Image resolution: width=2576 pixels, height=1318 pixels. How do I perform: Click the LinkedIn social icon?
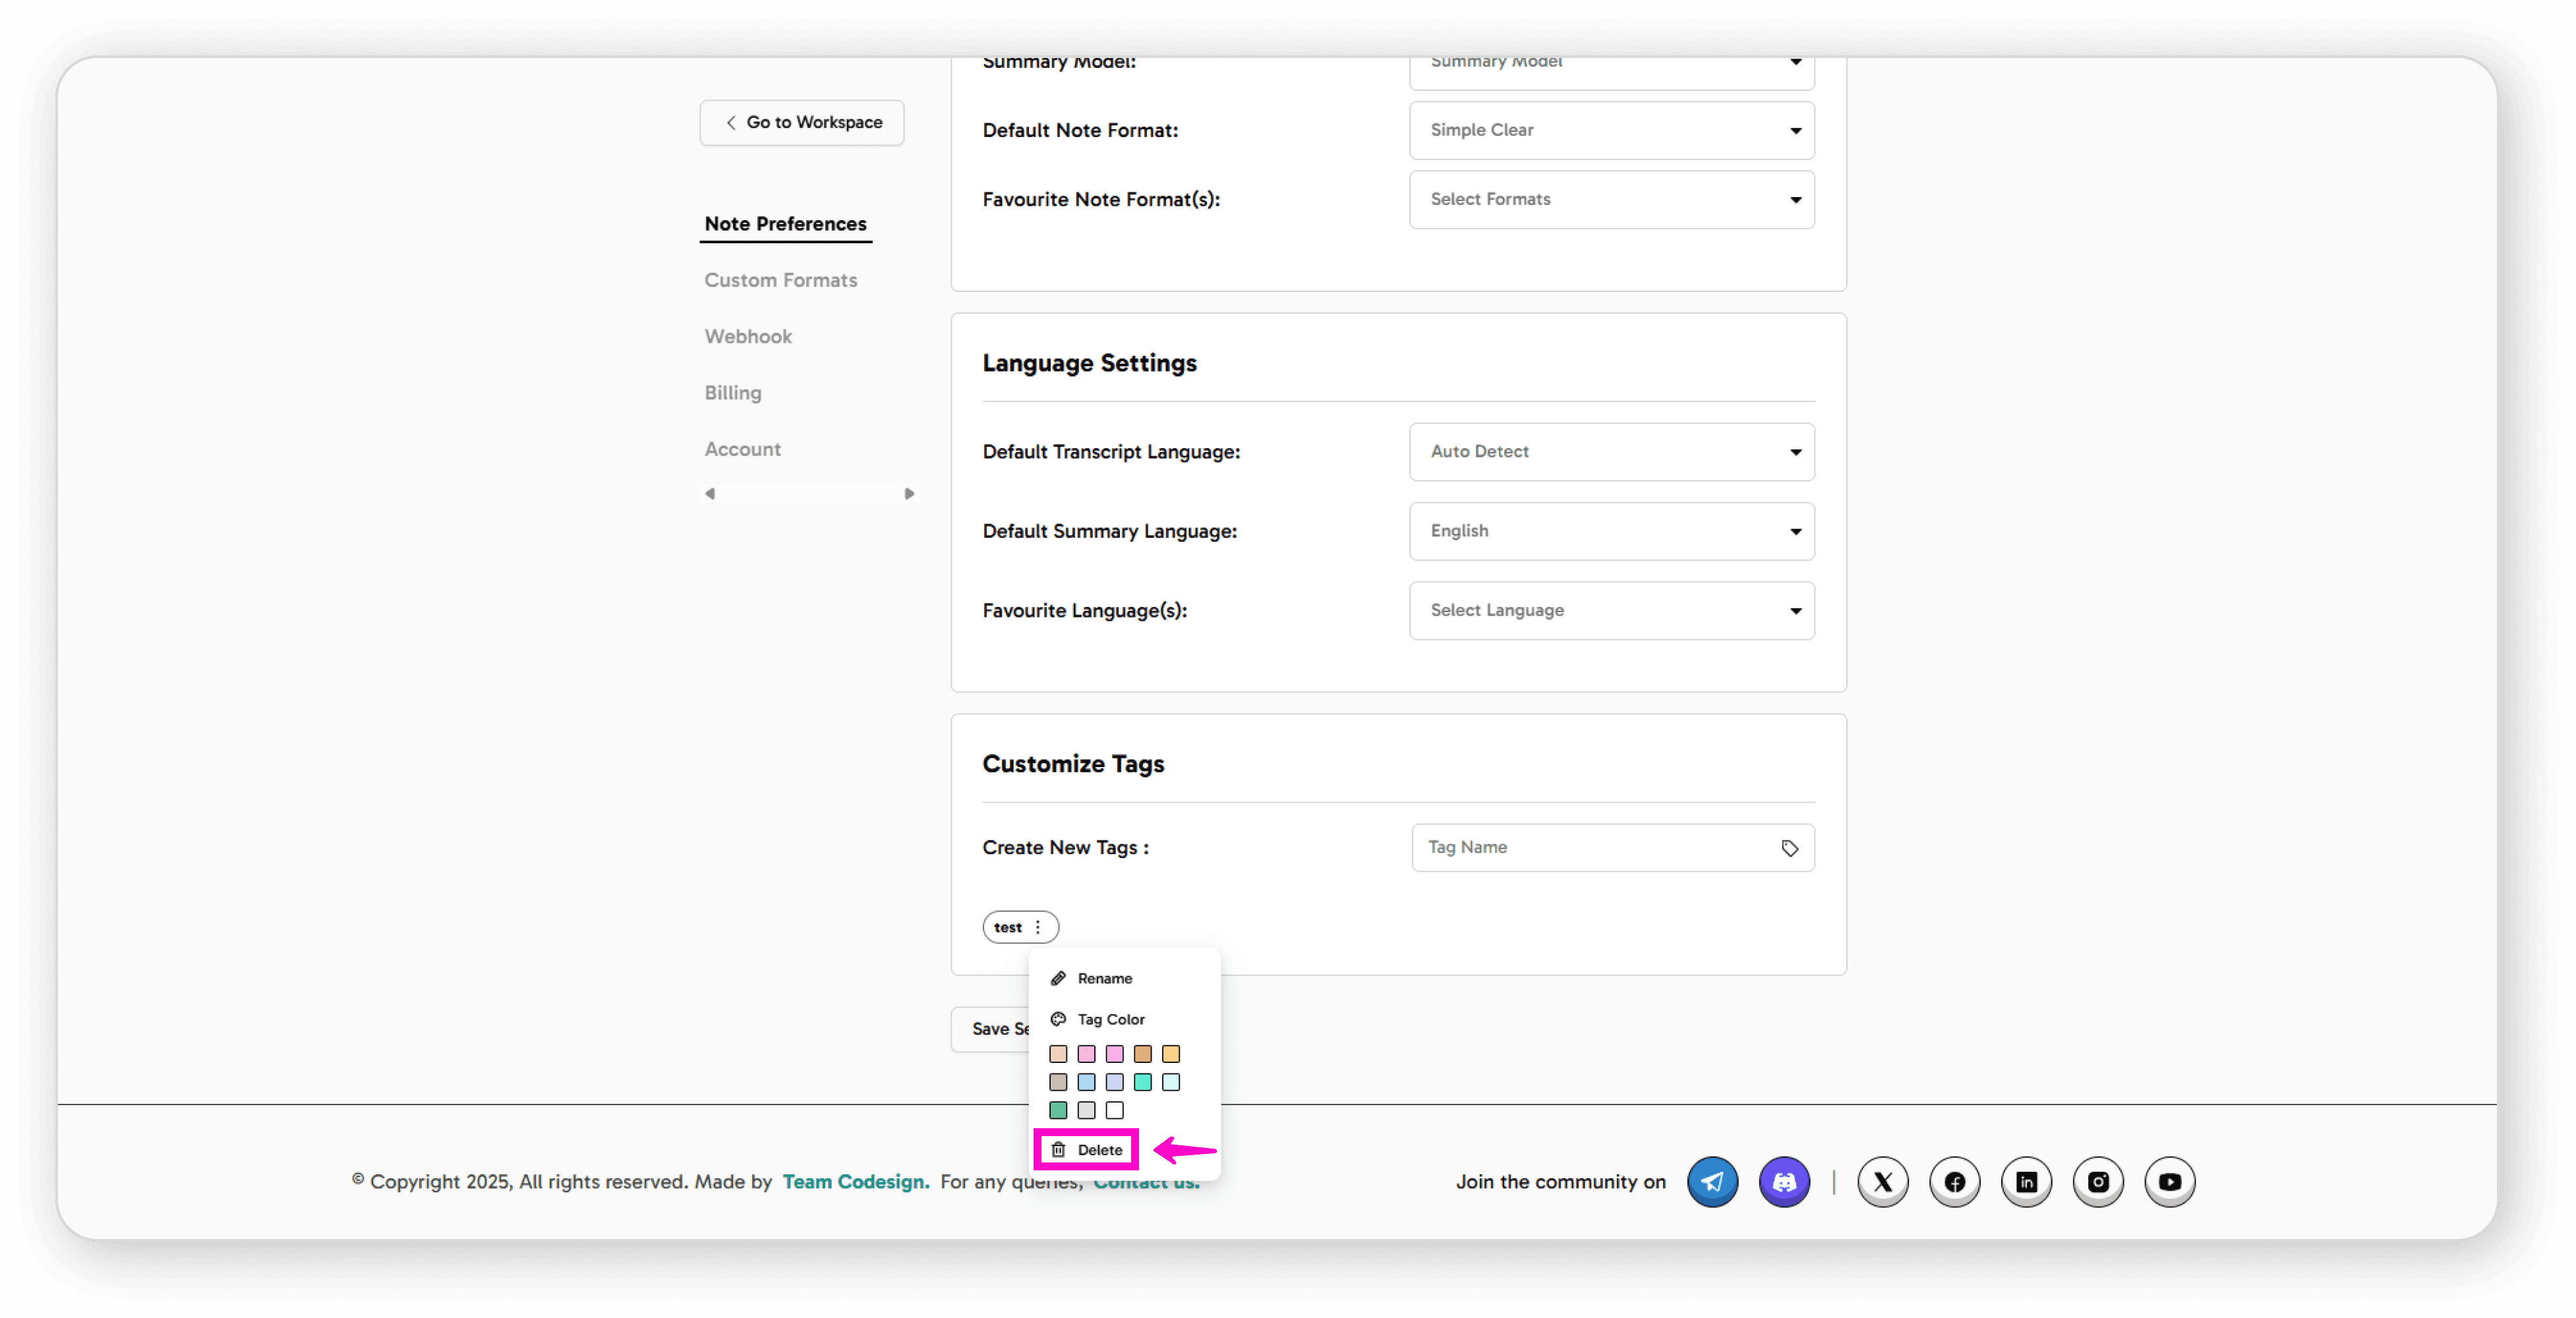tap(2026, 1182)
